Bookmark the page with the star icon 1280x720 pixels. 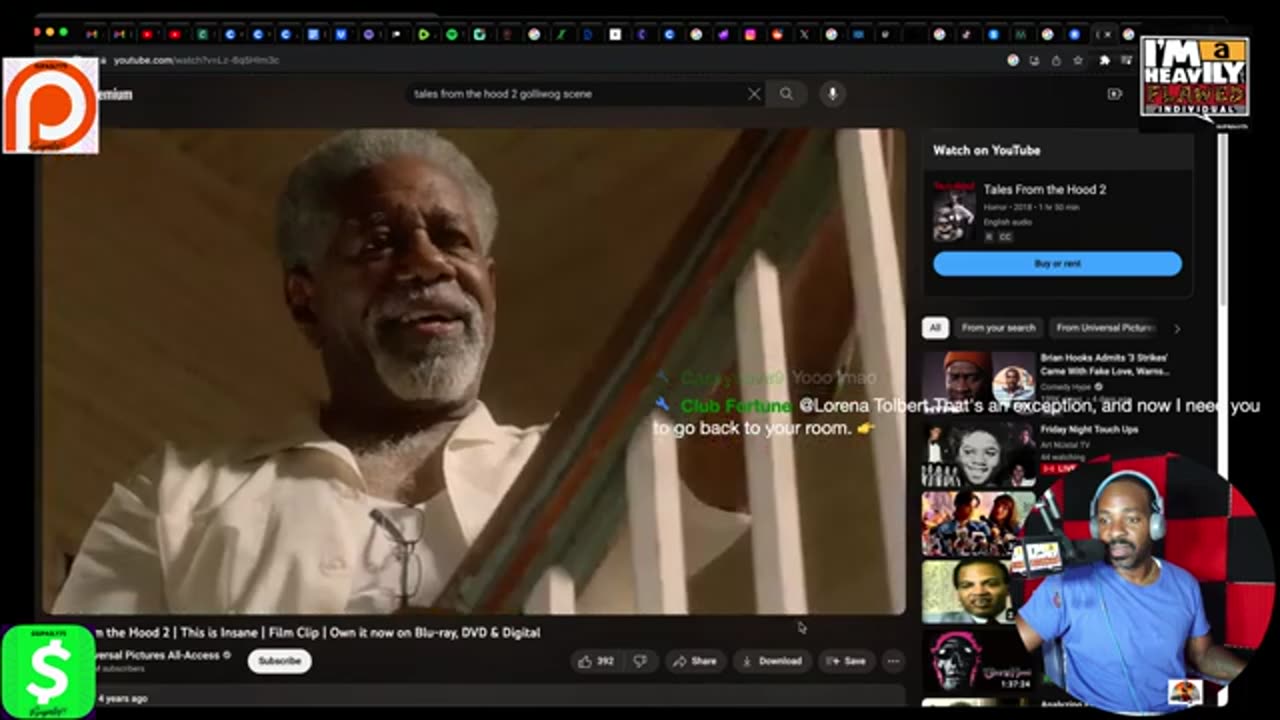coord(1078,60)
